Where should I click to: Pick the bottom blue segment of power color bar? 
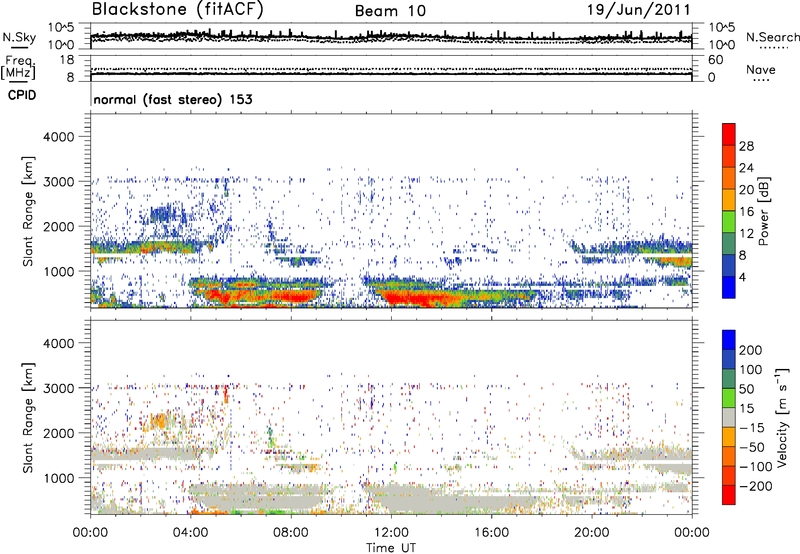click(729, 287)
